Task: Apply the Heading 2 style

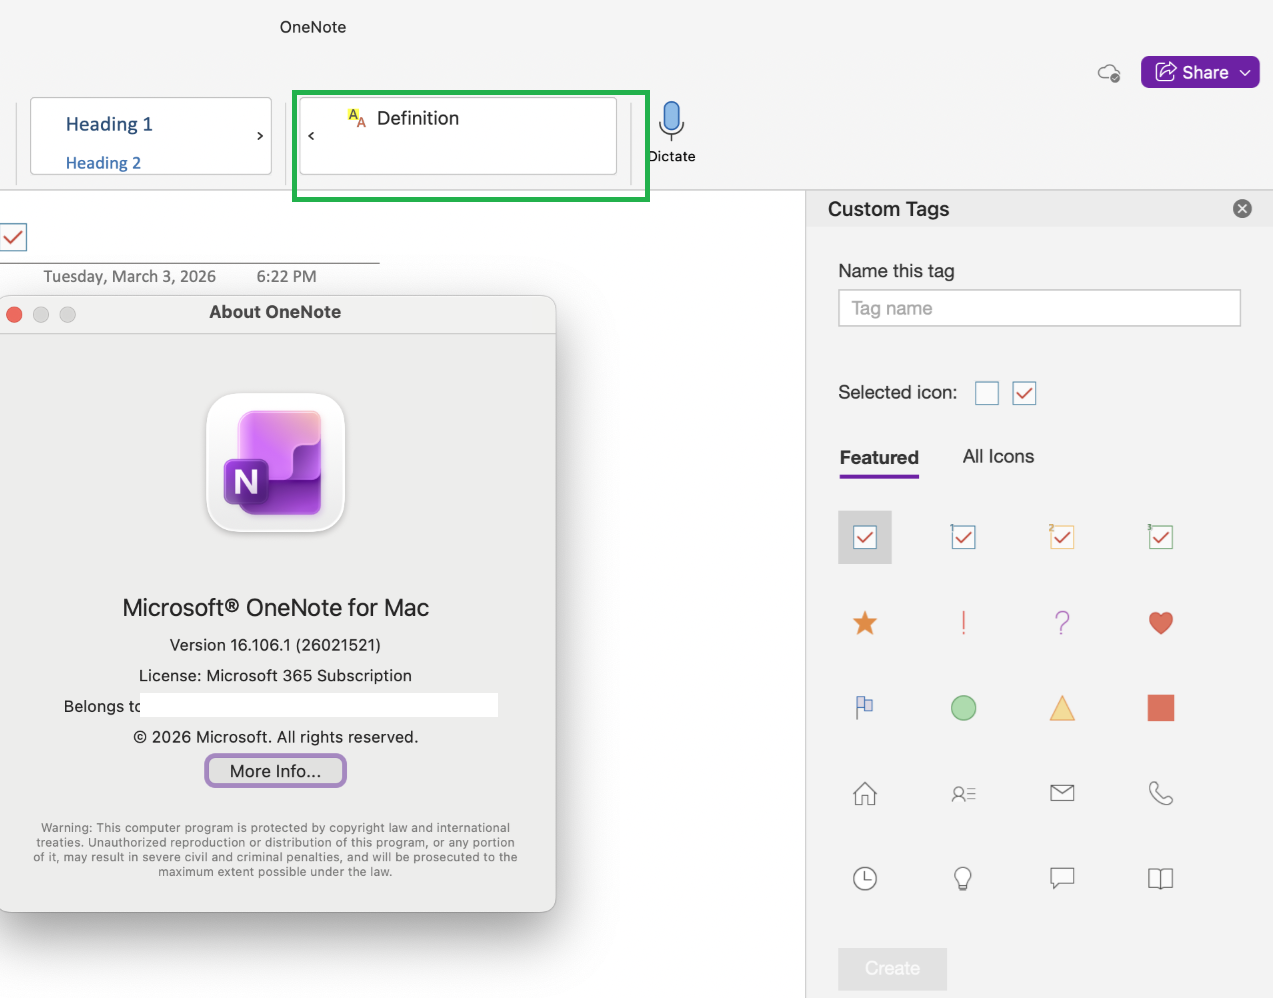Action: pyautogui.click(x=103, y=163)
